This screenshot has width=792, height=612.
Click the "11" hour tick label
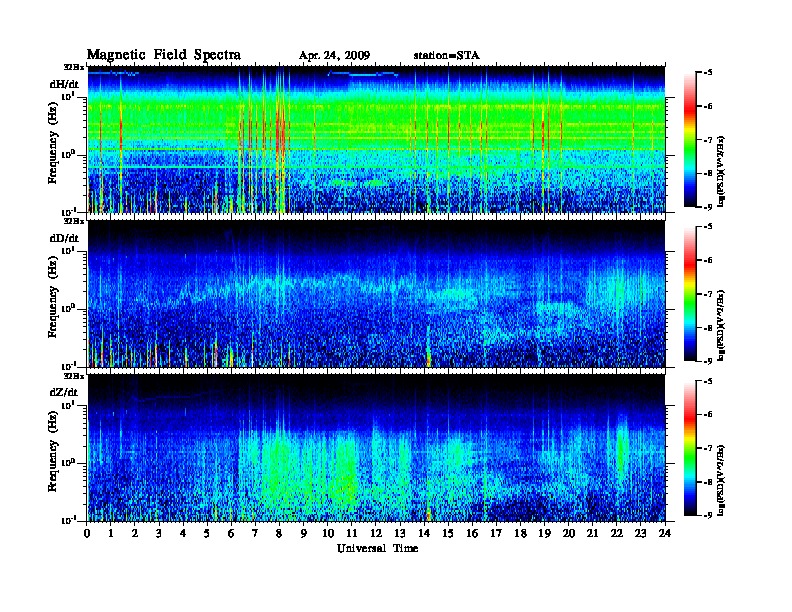[x=352, y=534]
